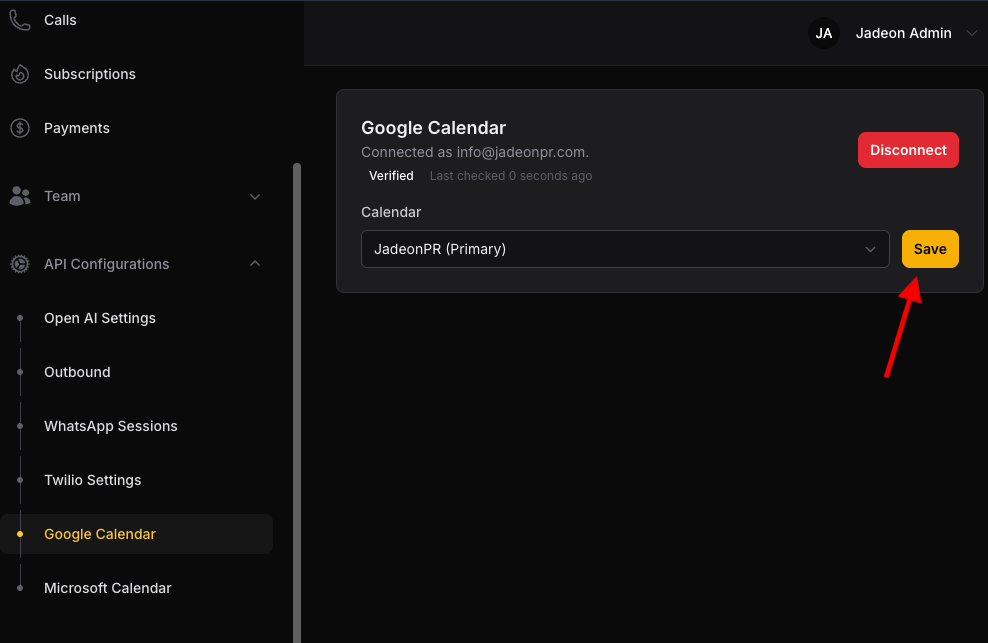Collapse the API Configurations chevron

click(255, 264)
